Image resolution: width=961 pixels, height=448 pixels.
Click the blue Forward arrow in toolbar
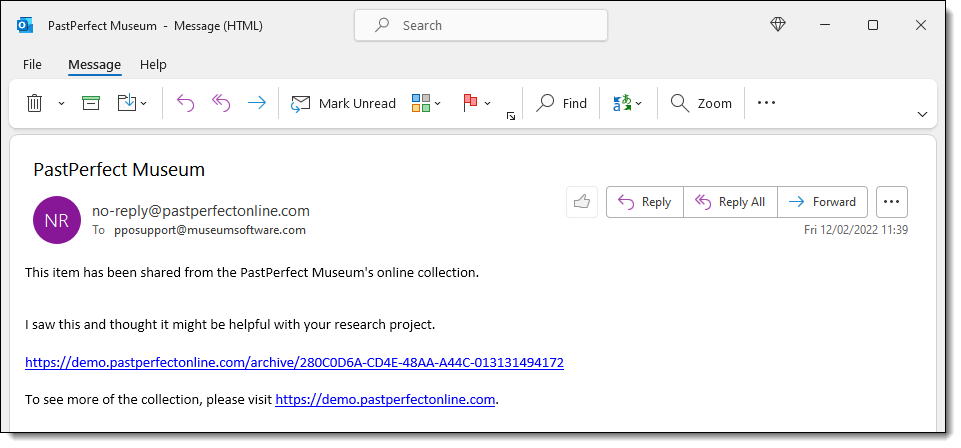point(257,103)
